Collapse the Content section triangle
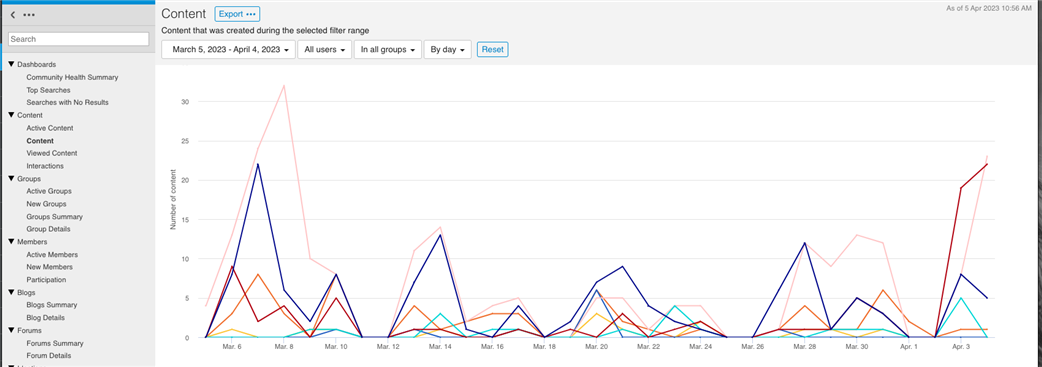Viewport: 1042px width, 367px height. point(11,115)
